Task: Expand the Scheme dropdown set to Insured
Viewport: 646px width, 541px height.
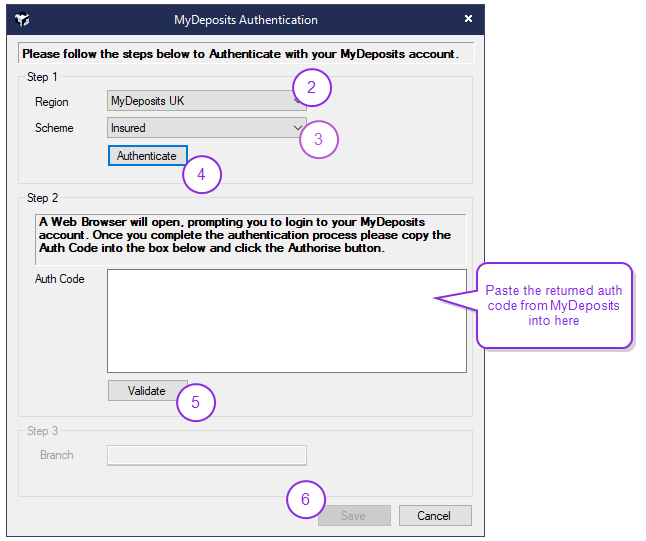Action: (206, 128)
